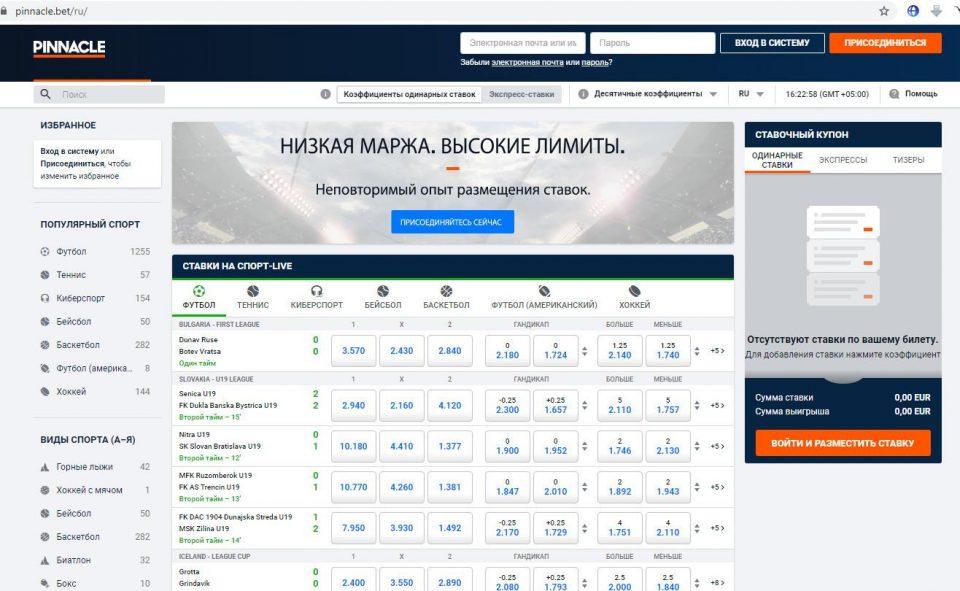This screenshot has height=591, width=960.
Task: Switch to the Express tab in bet slip
Action: (x=843, y=160)
